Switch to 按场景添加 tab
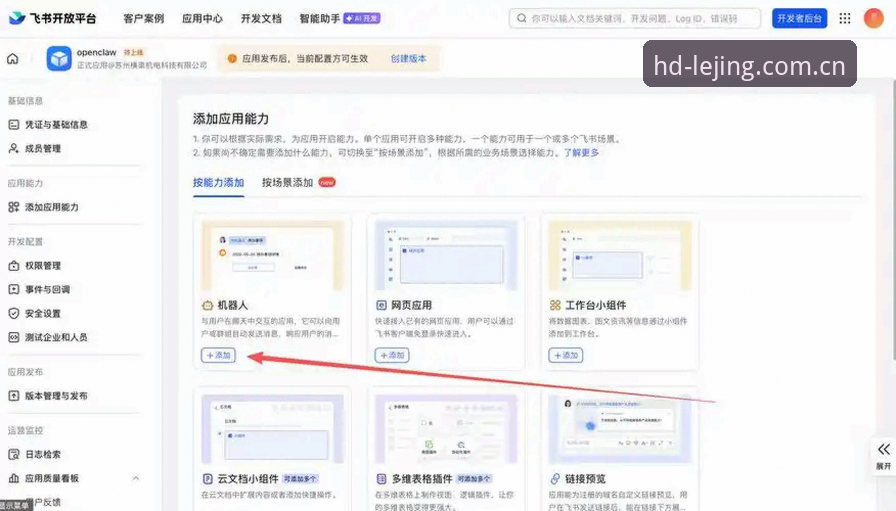The height and width of the screenshot is (511, 896). [x=287, y=183]
